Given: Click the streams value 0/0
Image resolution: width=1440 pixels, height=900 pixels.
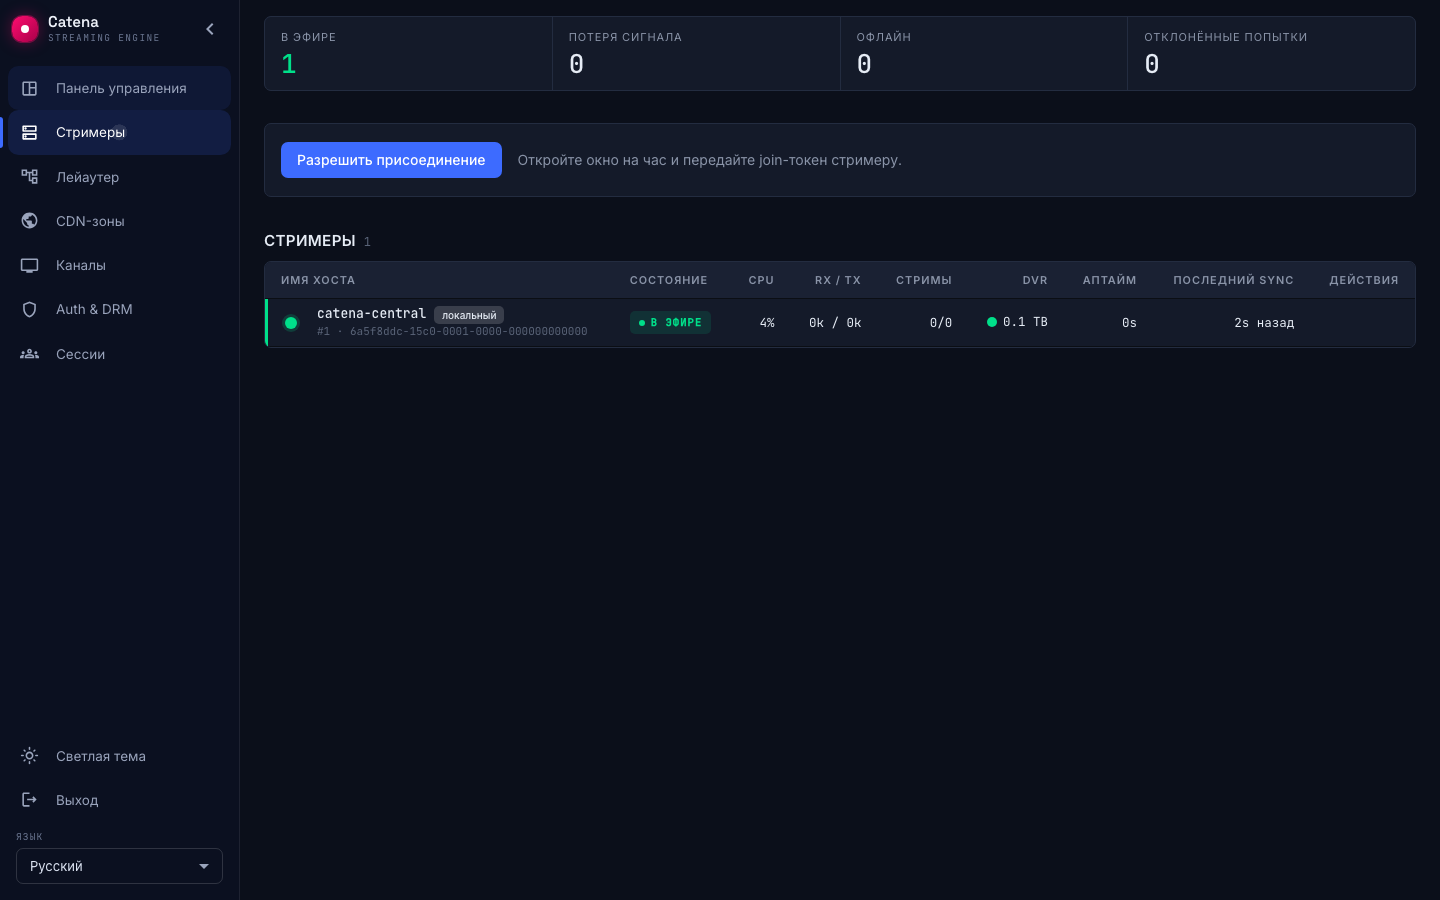Looking at the screenshot, I should 941,323.
